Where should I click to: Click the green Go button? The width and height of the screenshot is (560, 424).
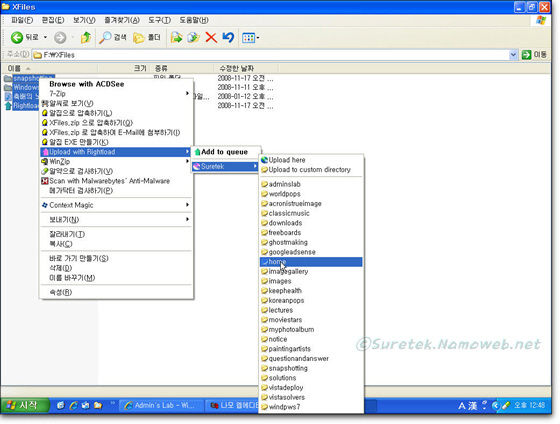click(534, 55)
